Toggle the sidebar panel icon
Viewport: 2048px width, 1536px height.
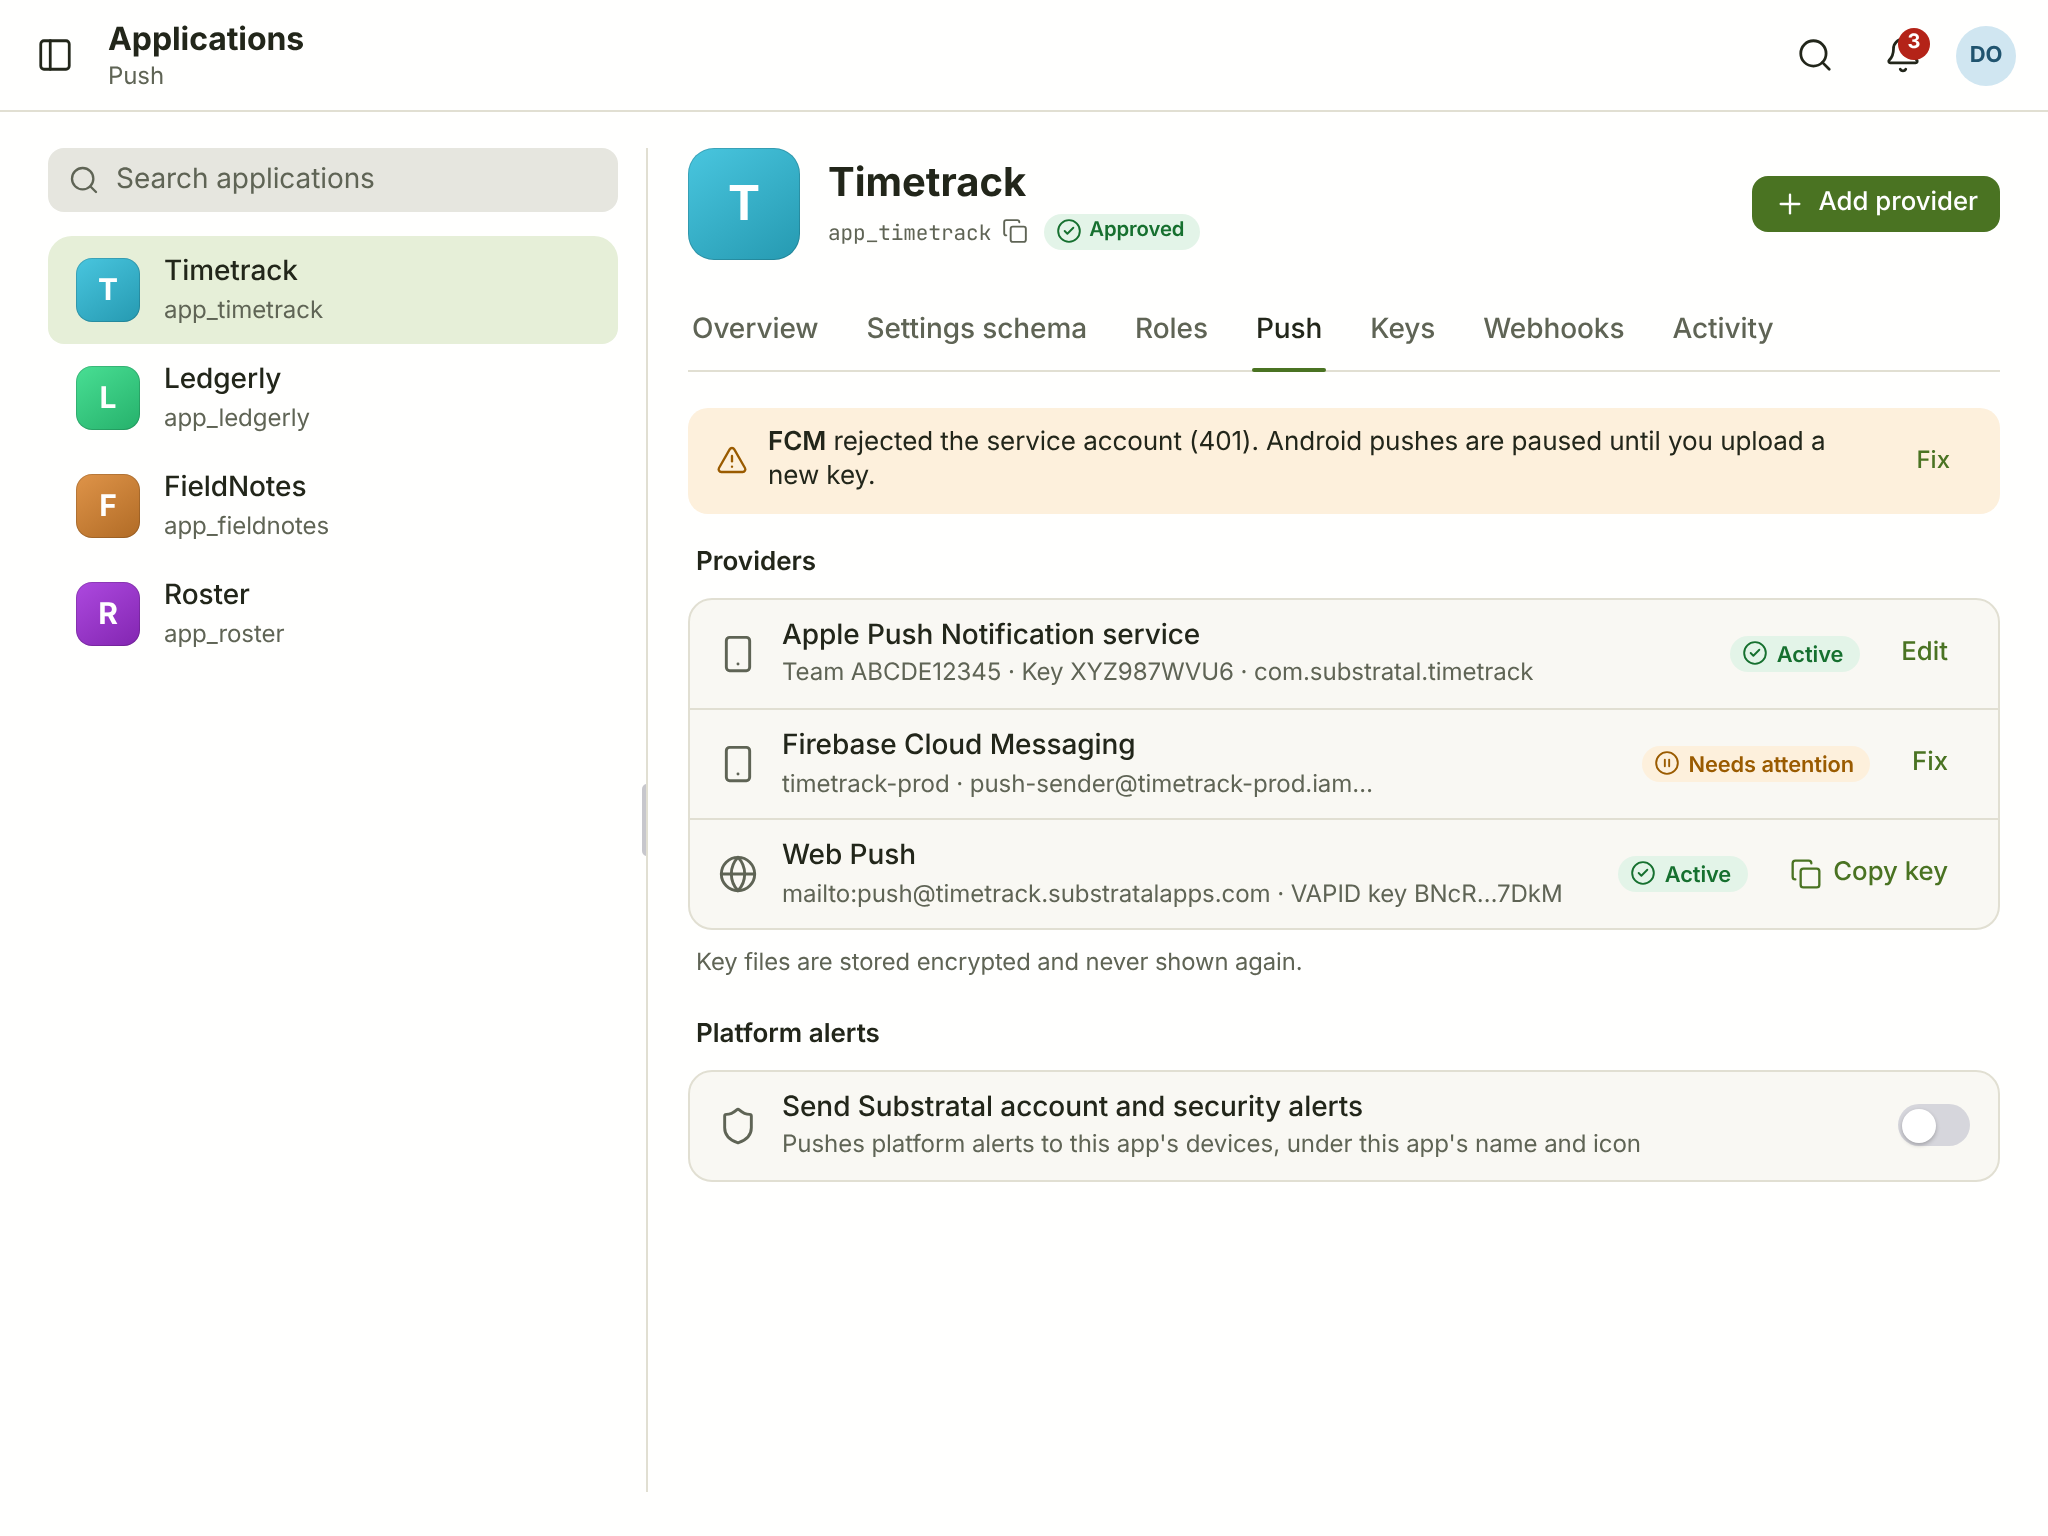55,55
